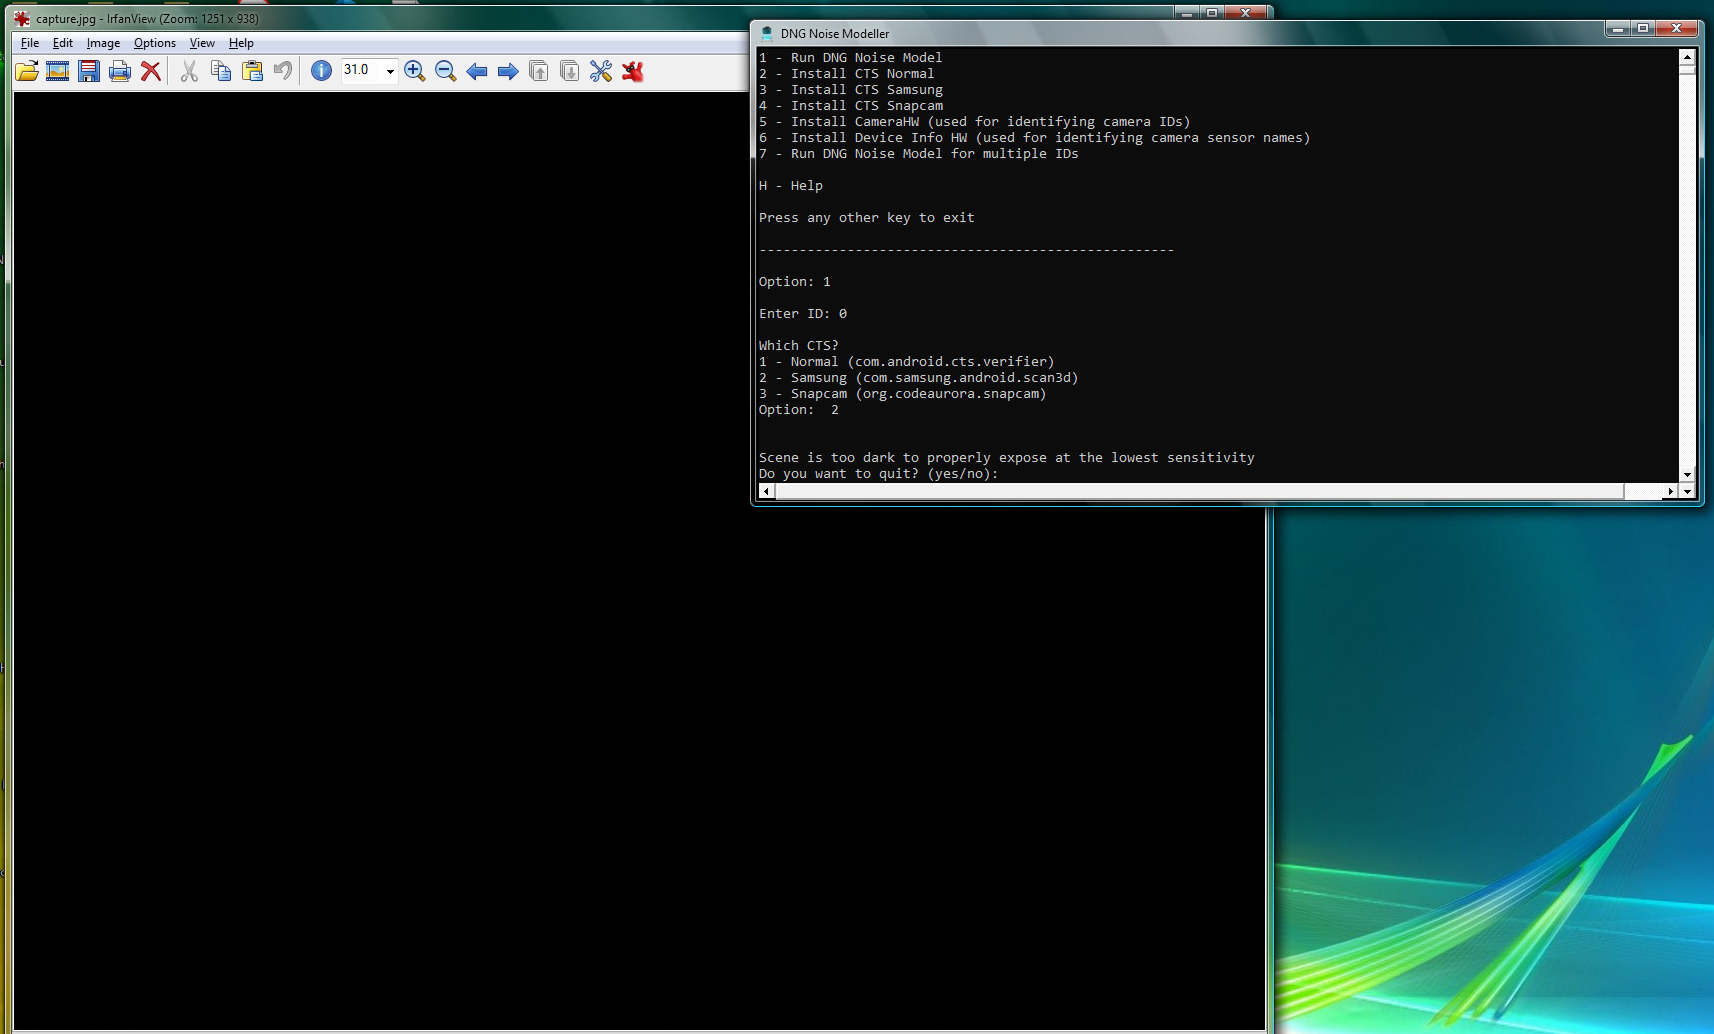Viewport: 1714px width, 1034px height.
Task: Click the 'Install CameraHW' console line
Action: (x=974, y=122)
